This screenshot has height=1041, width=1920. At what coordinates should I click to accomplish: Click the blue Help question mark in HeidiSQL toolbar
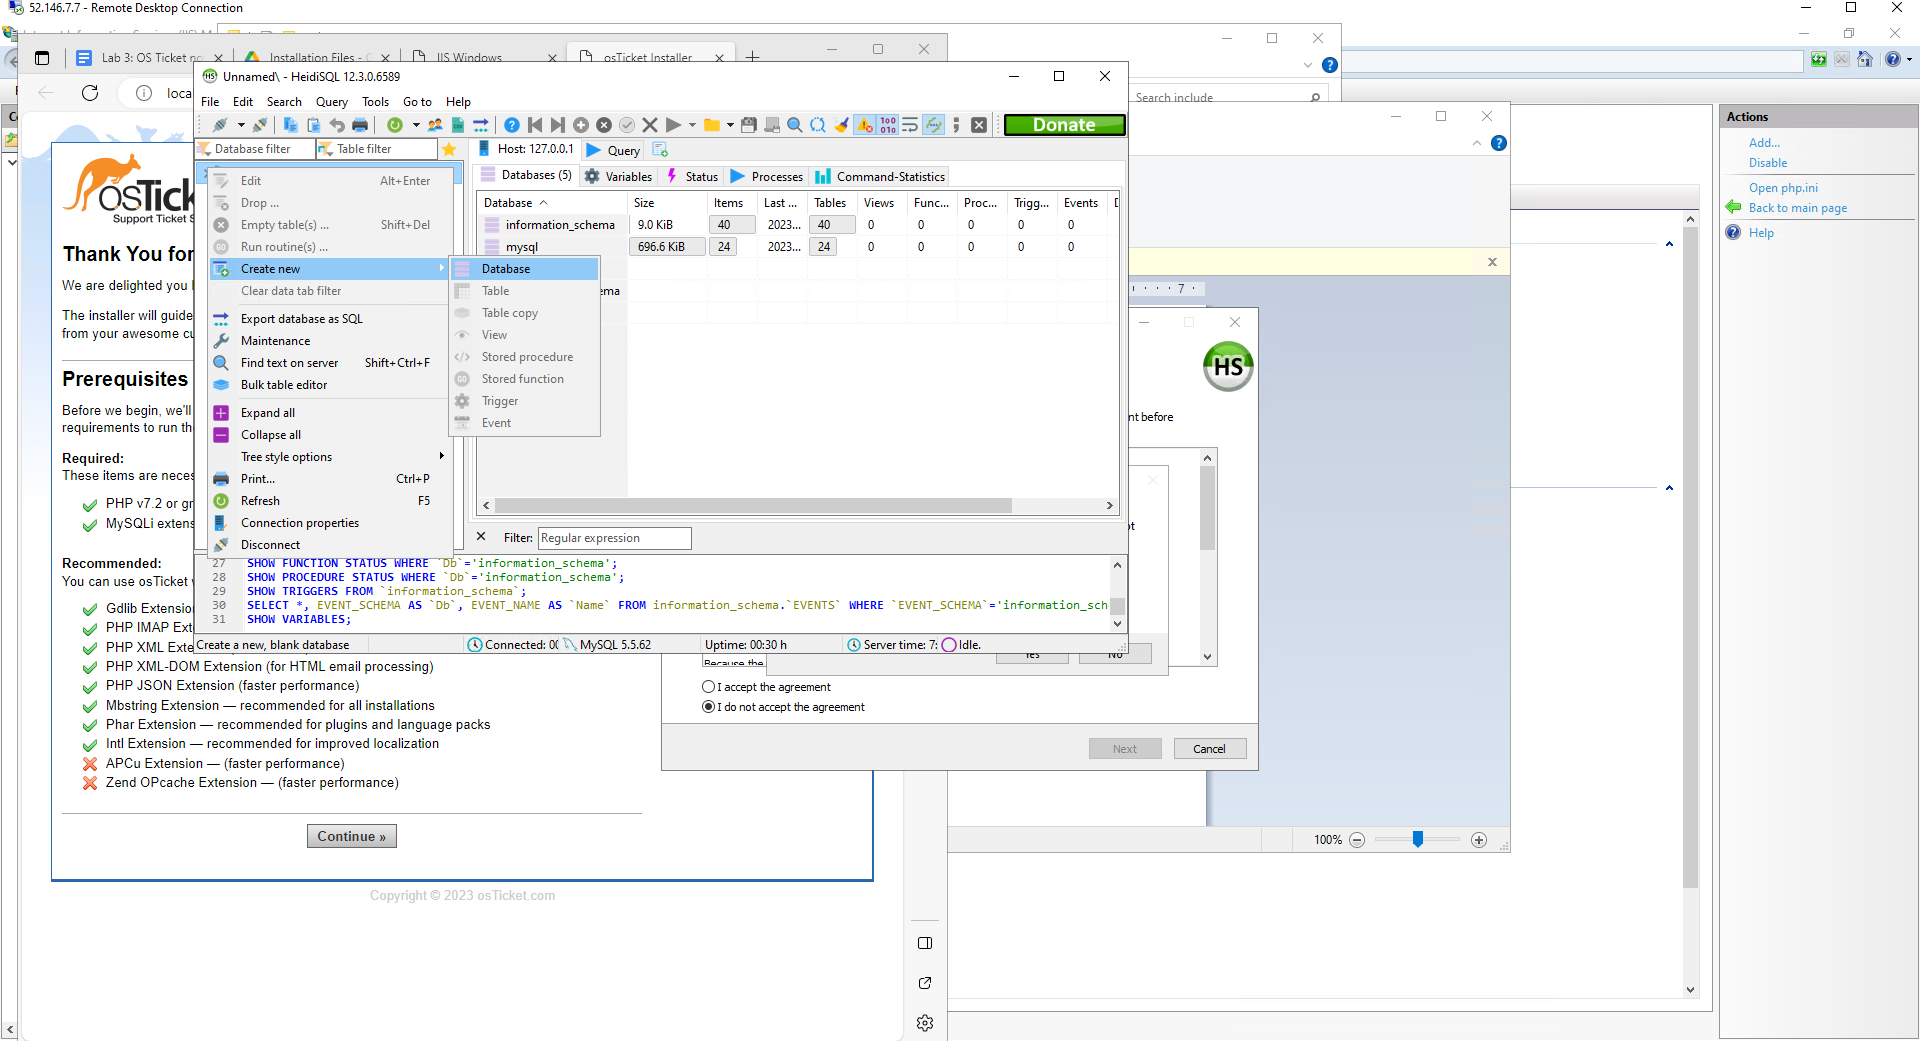click(512, 125)
